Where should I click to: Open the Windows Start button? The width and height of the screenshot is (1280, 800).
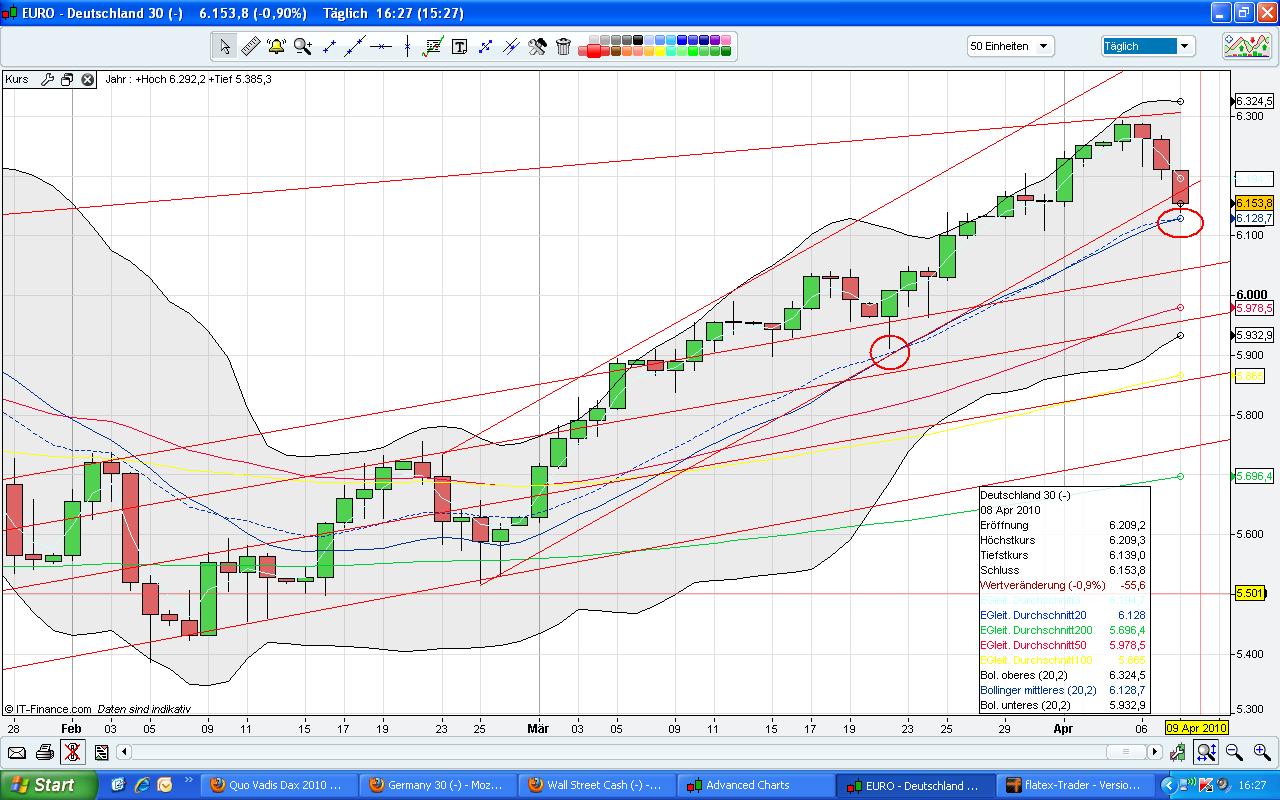click(48, 785)
